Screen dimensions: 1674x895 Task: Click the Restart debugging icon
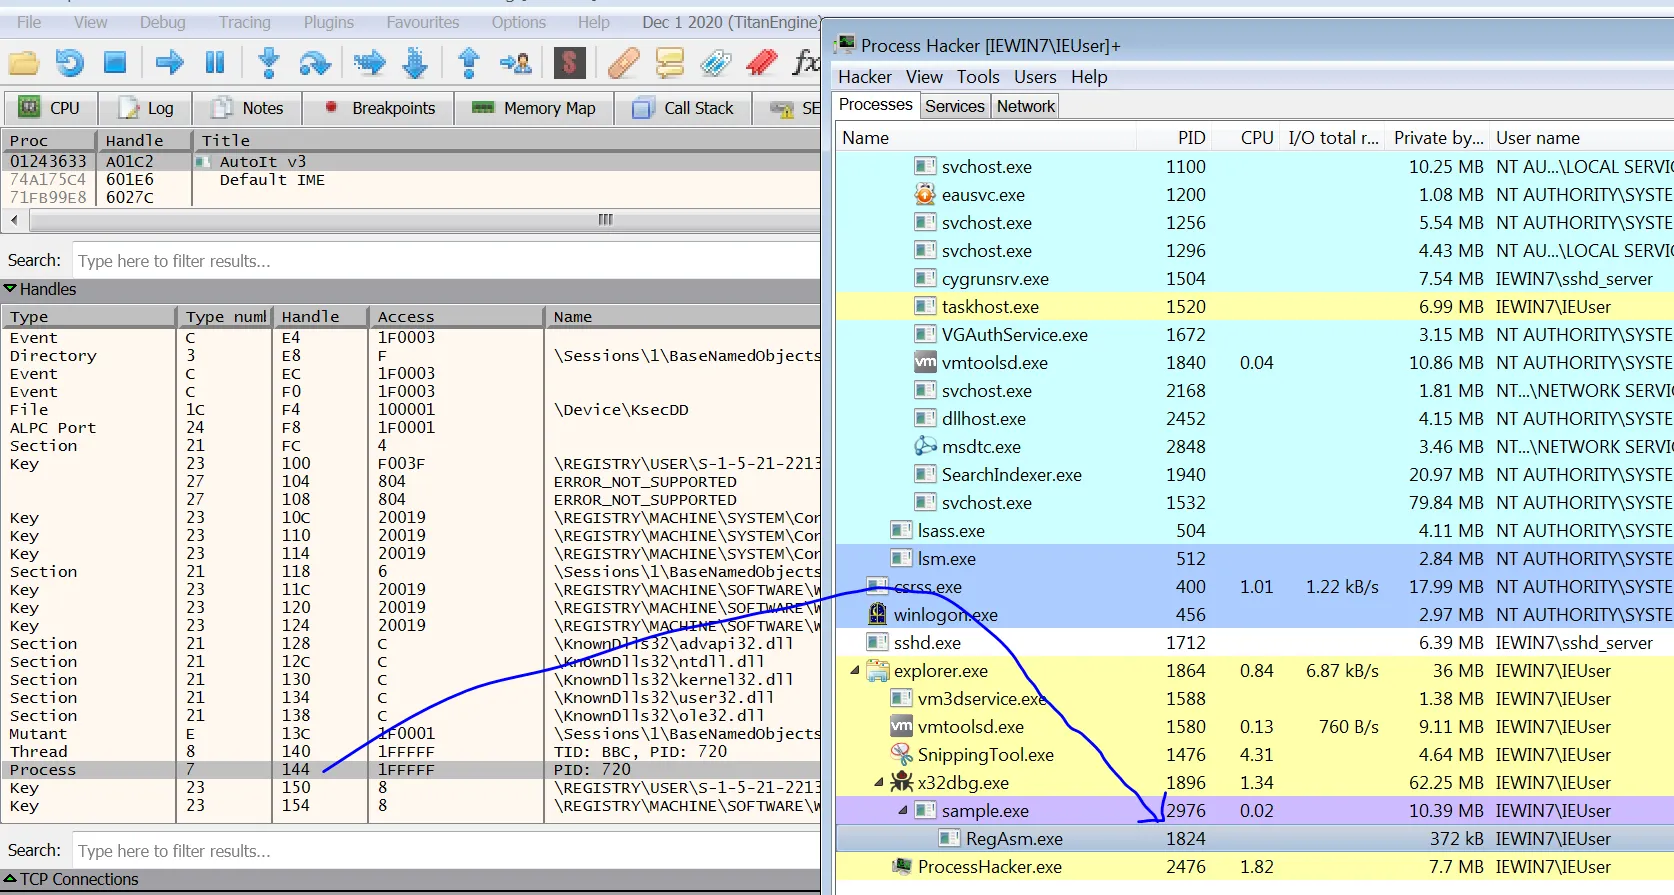point(69,63)
